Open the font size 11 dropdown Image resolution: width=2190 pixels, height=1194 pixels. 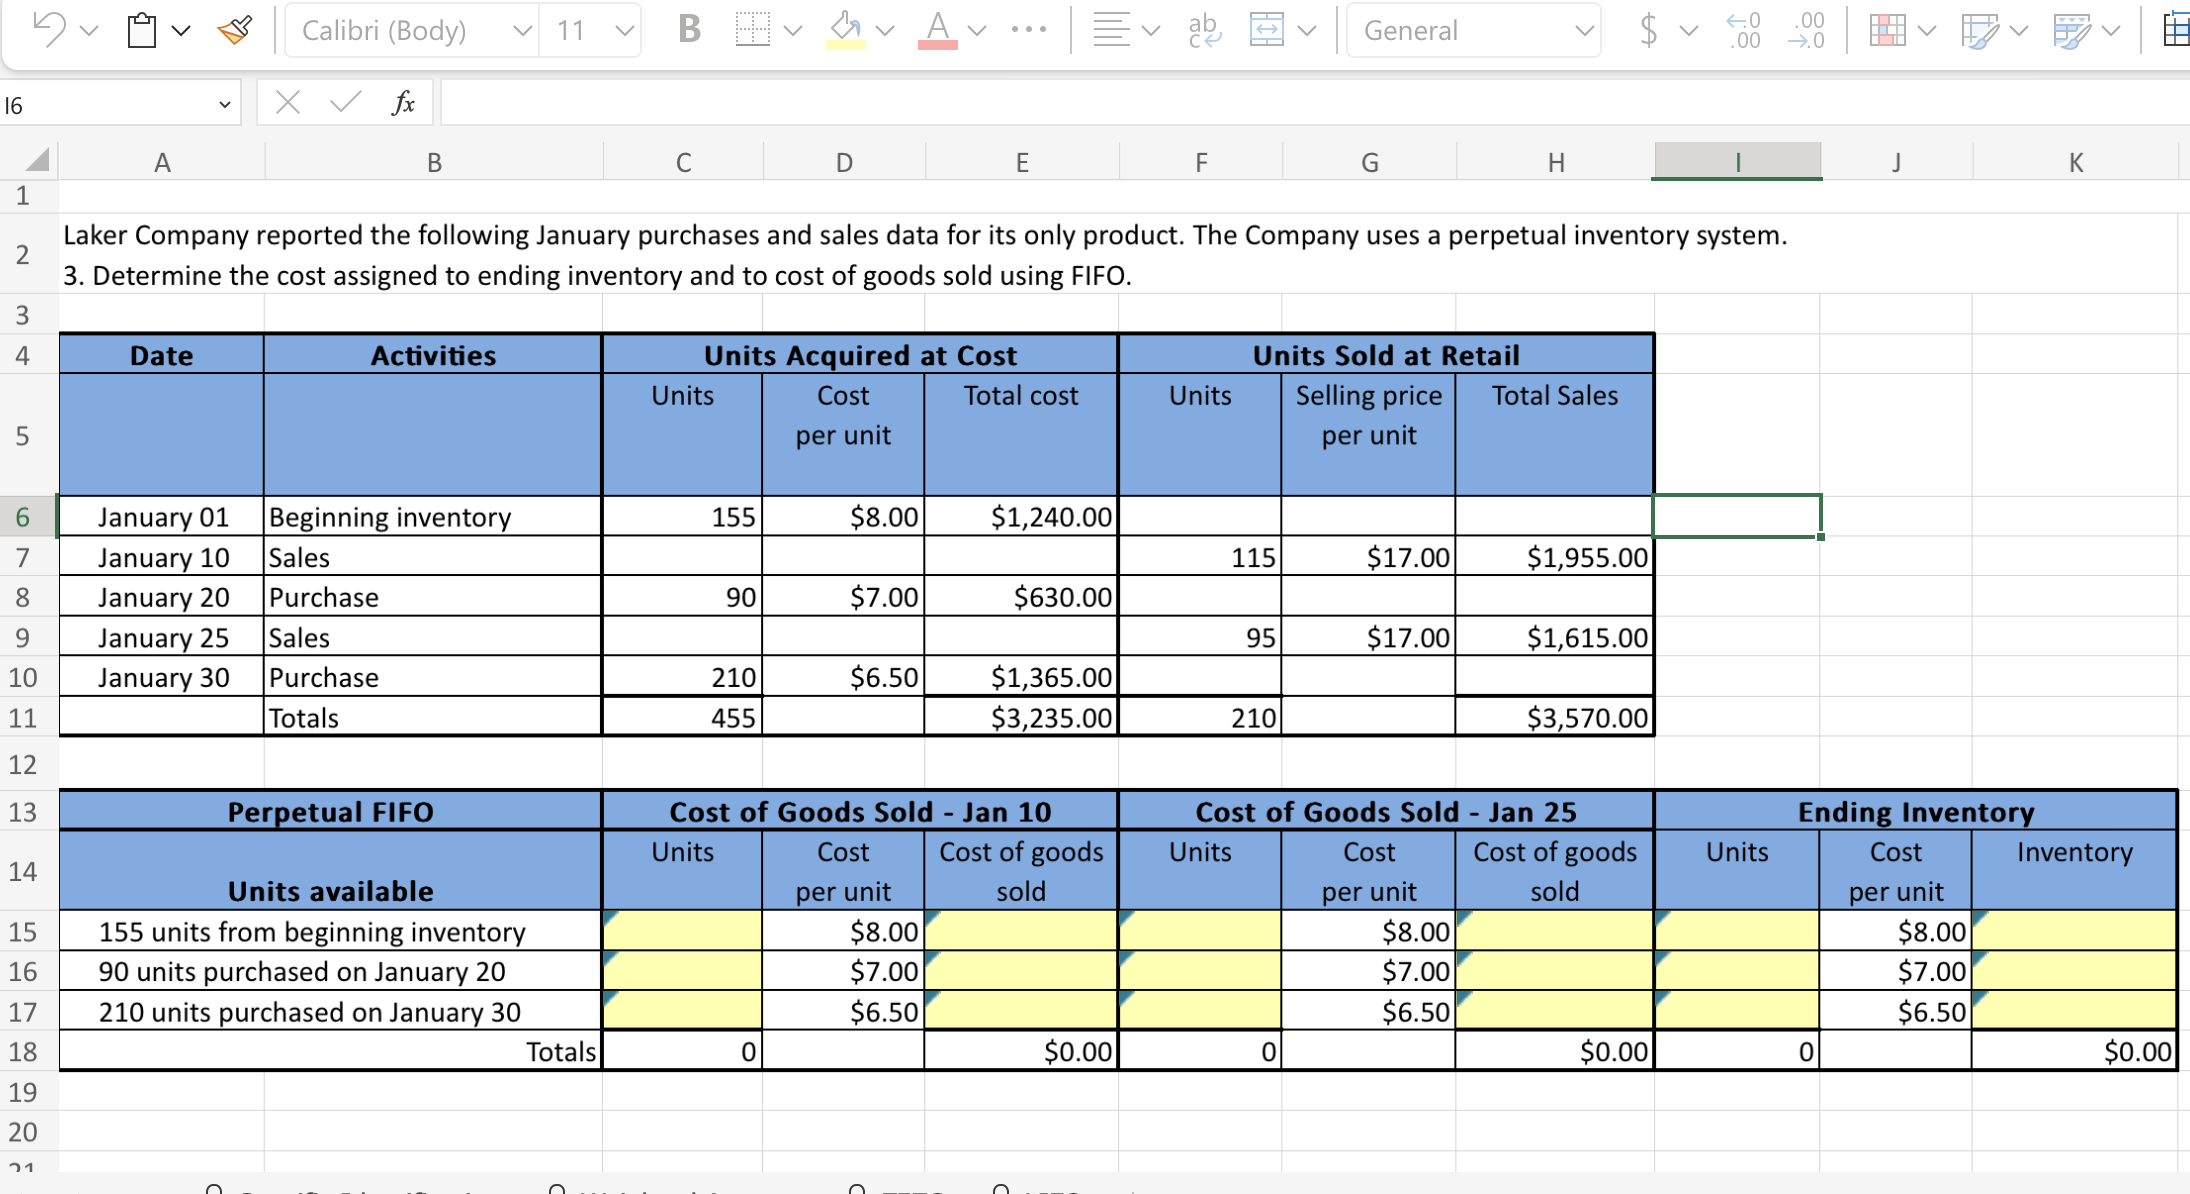click(624, 30)
